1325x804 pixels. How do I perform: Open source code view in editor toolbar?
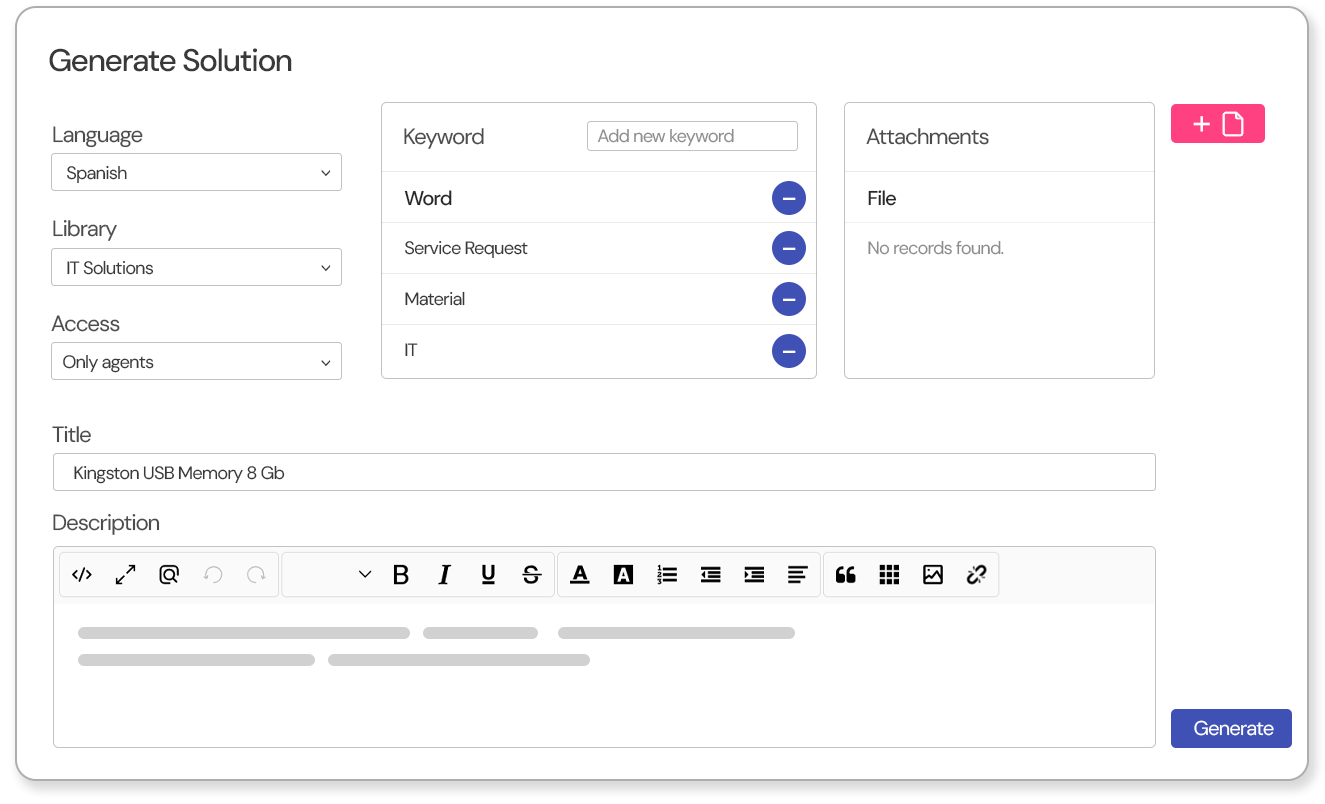click(x=82, y=575)
